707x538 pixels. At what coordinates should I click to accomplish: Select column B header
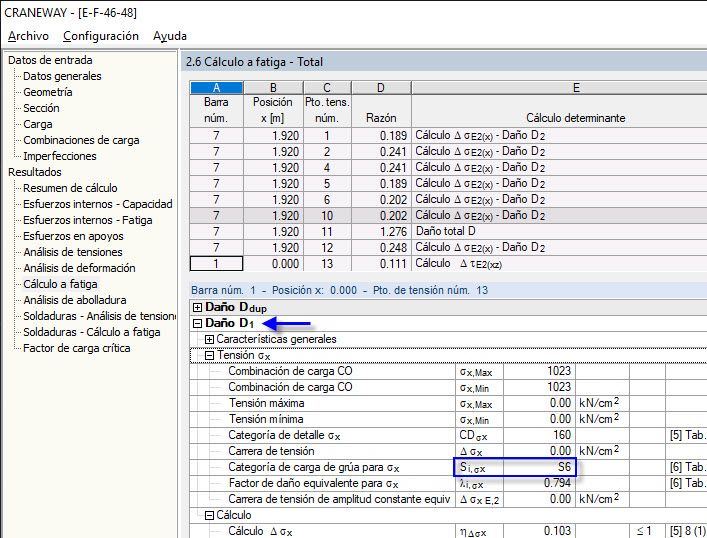[273, 87]
